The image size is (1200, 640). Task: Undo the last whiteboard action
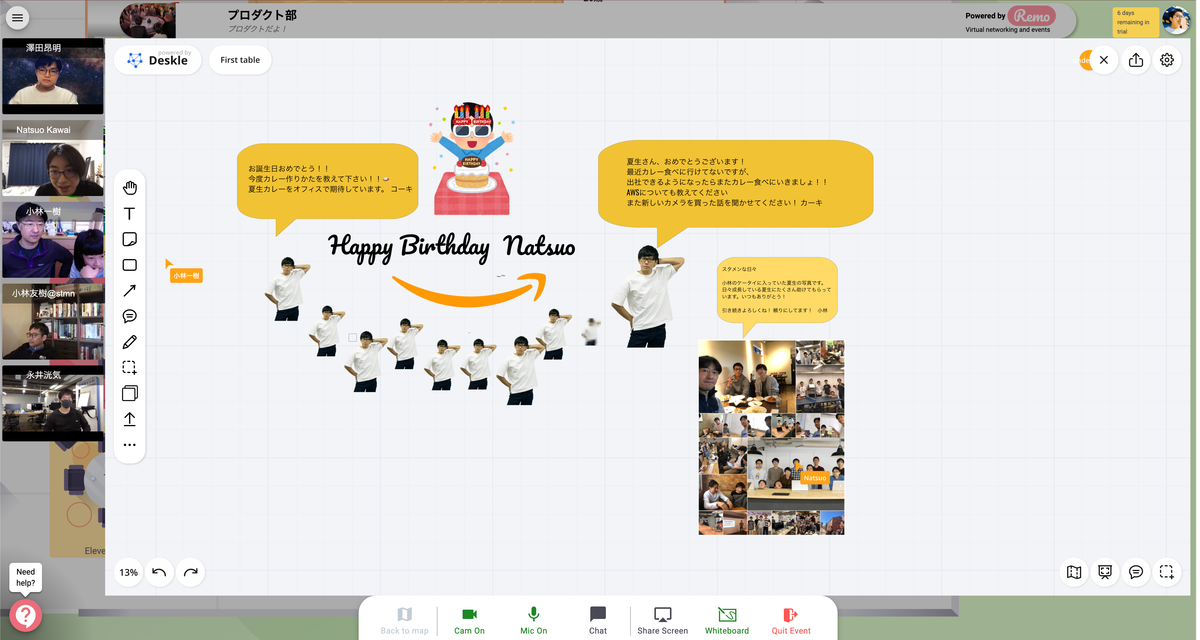pos(159,573)
